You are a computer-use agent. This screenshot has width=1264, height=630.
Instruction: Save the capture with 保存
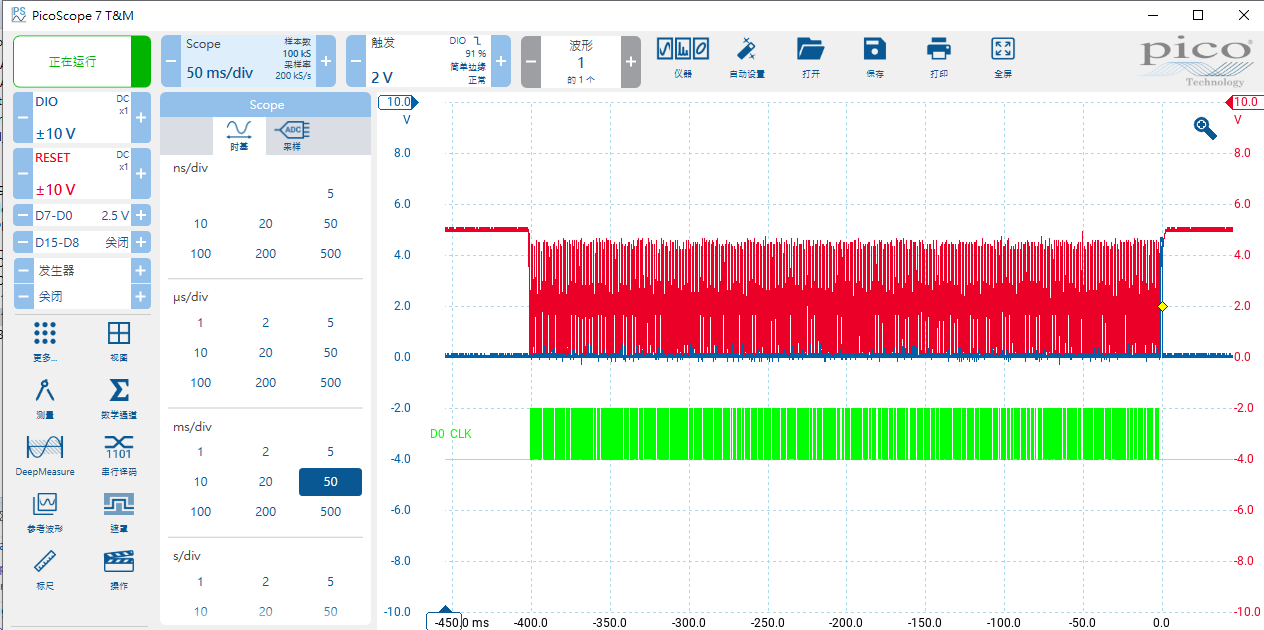pyautogui.click(x=874, y=58)
